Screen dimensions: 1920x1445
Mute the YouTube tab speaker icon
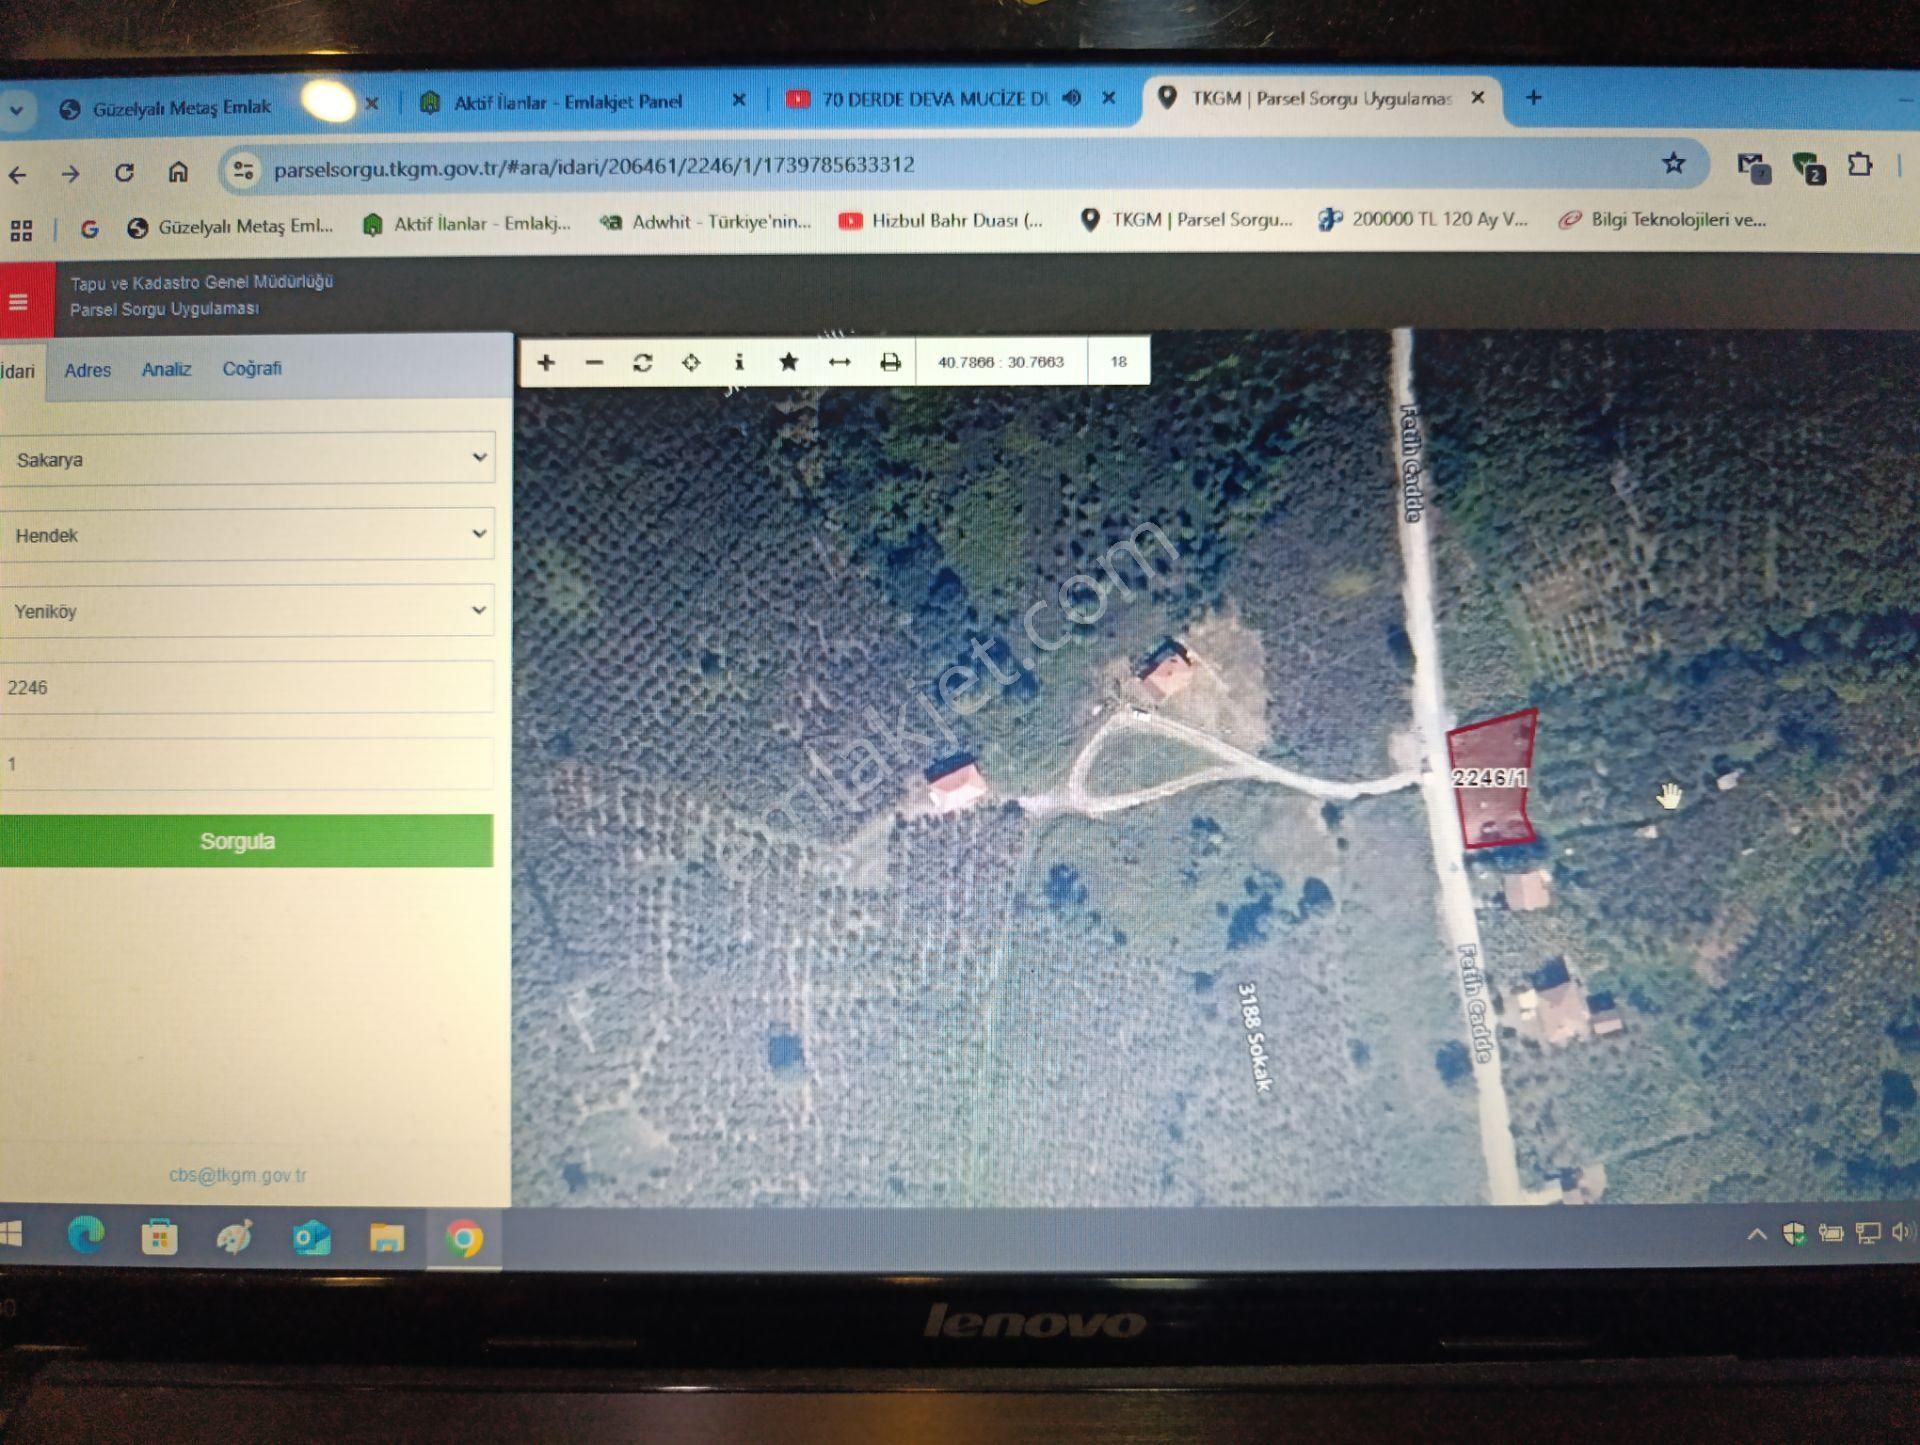click(x=1072, y=99)
